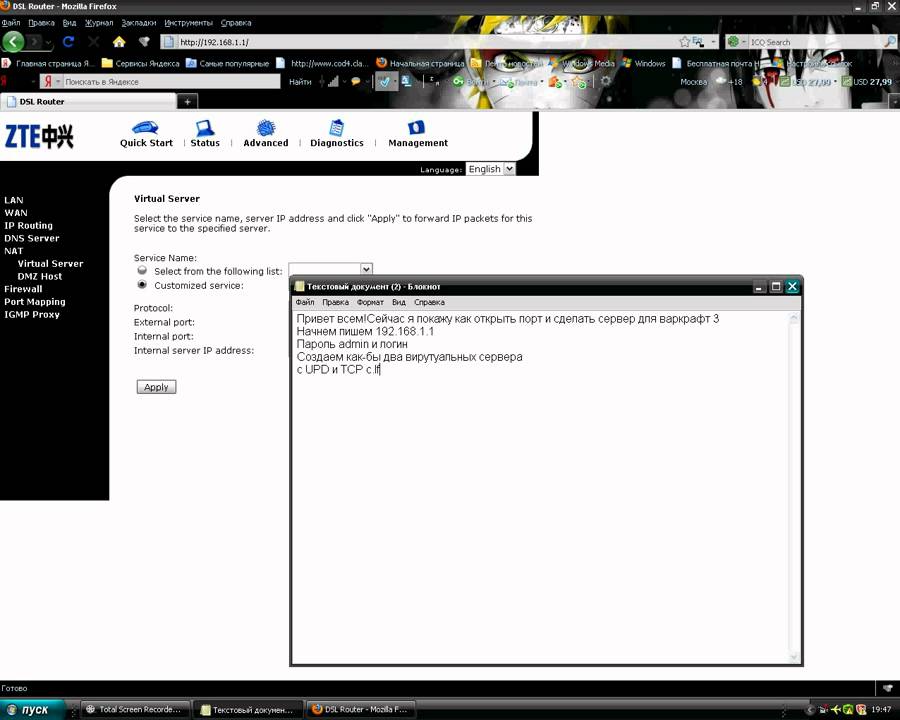Click the Yandex Я logo icon
Screen dimensions: 900x720
48,82
